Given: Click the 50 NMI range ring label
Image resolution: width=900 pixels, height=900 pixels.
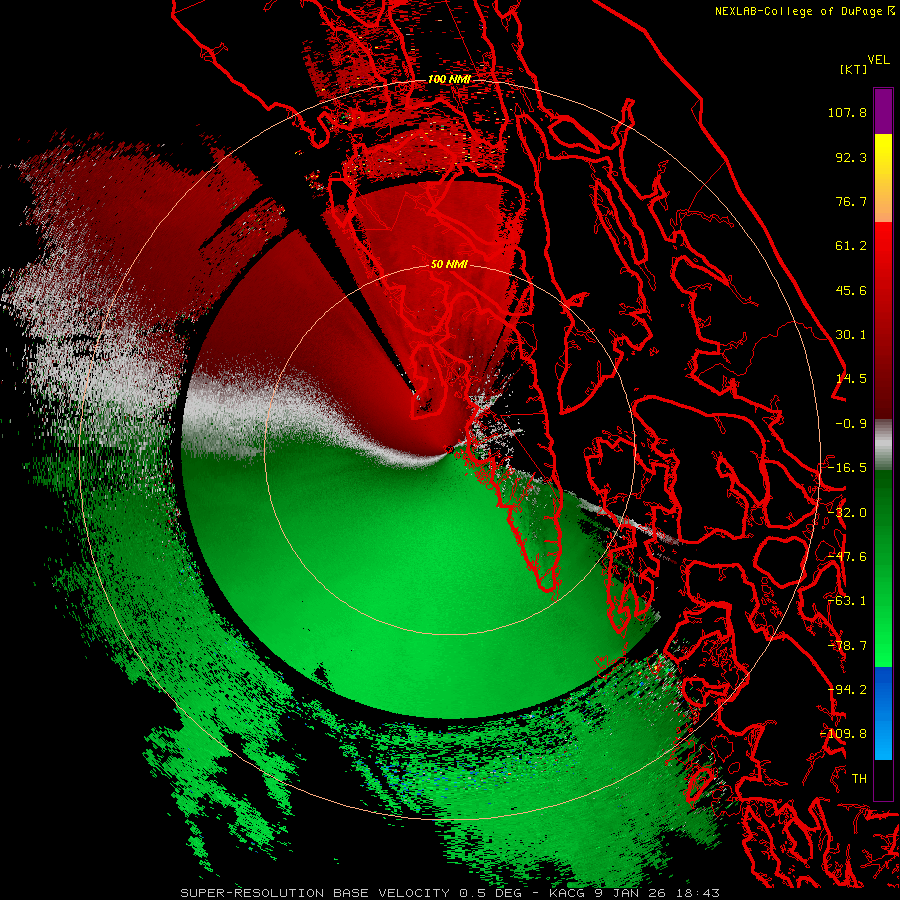Looking at the screenshot, I should point(449,264).
